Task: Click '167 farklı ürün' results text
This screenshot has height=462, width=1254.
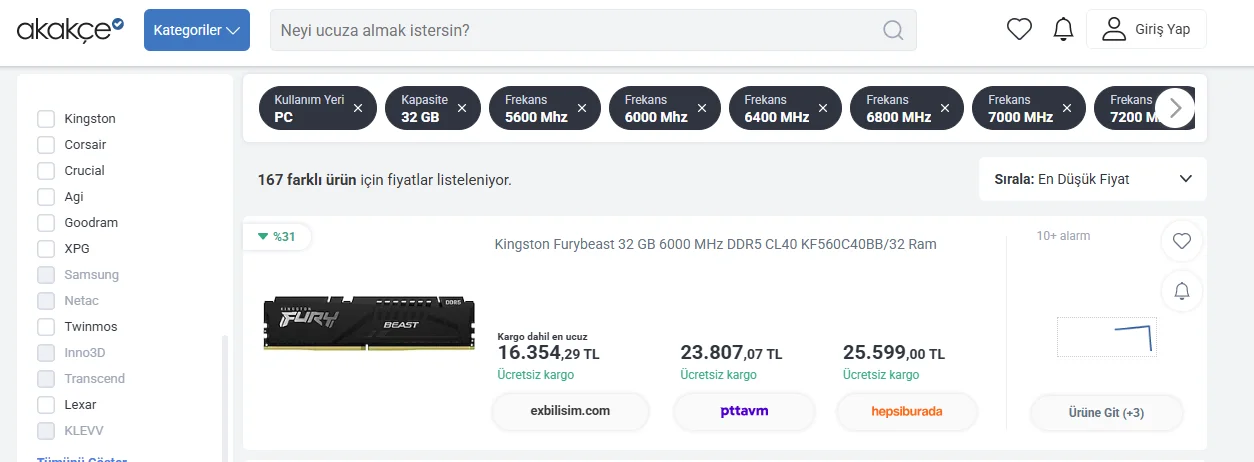Action: [x=307, y=180]
